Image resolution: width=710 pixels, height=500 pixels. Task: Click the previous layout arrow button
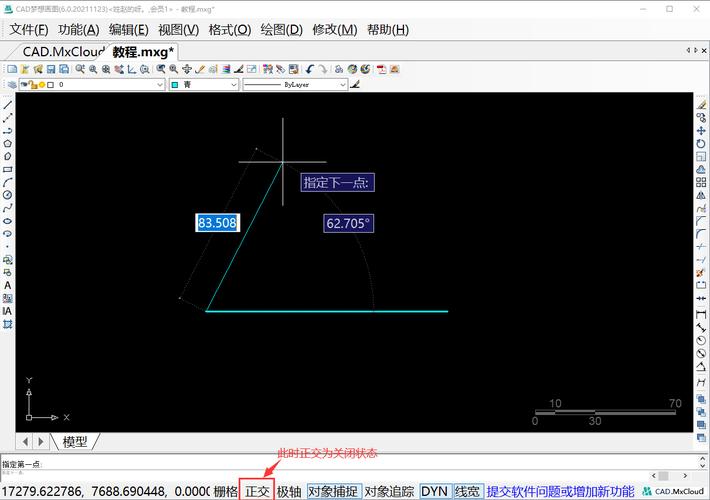click(25, 442)
